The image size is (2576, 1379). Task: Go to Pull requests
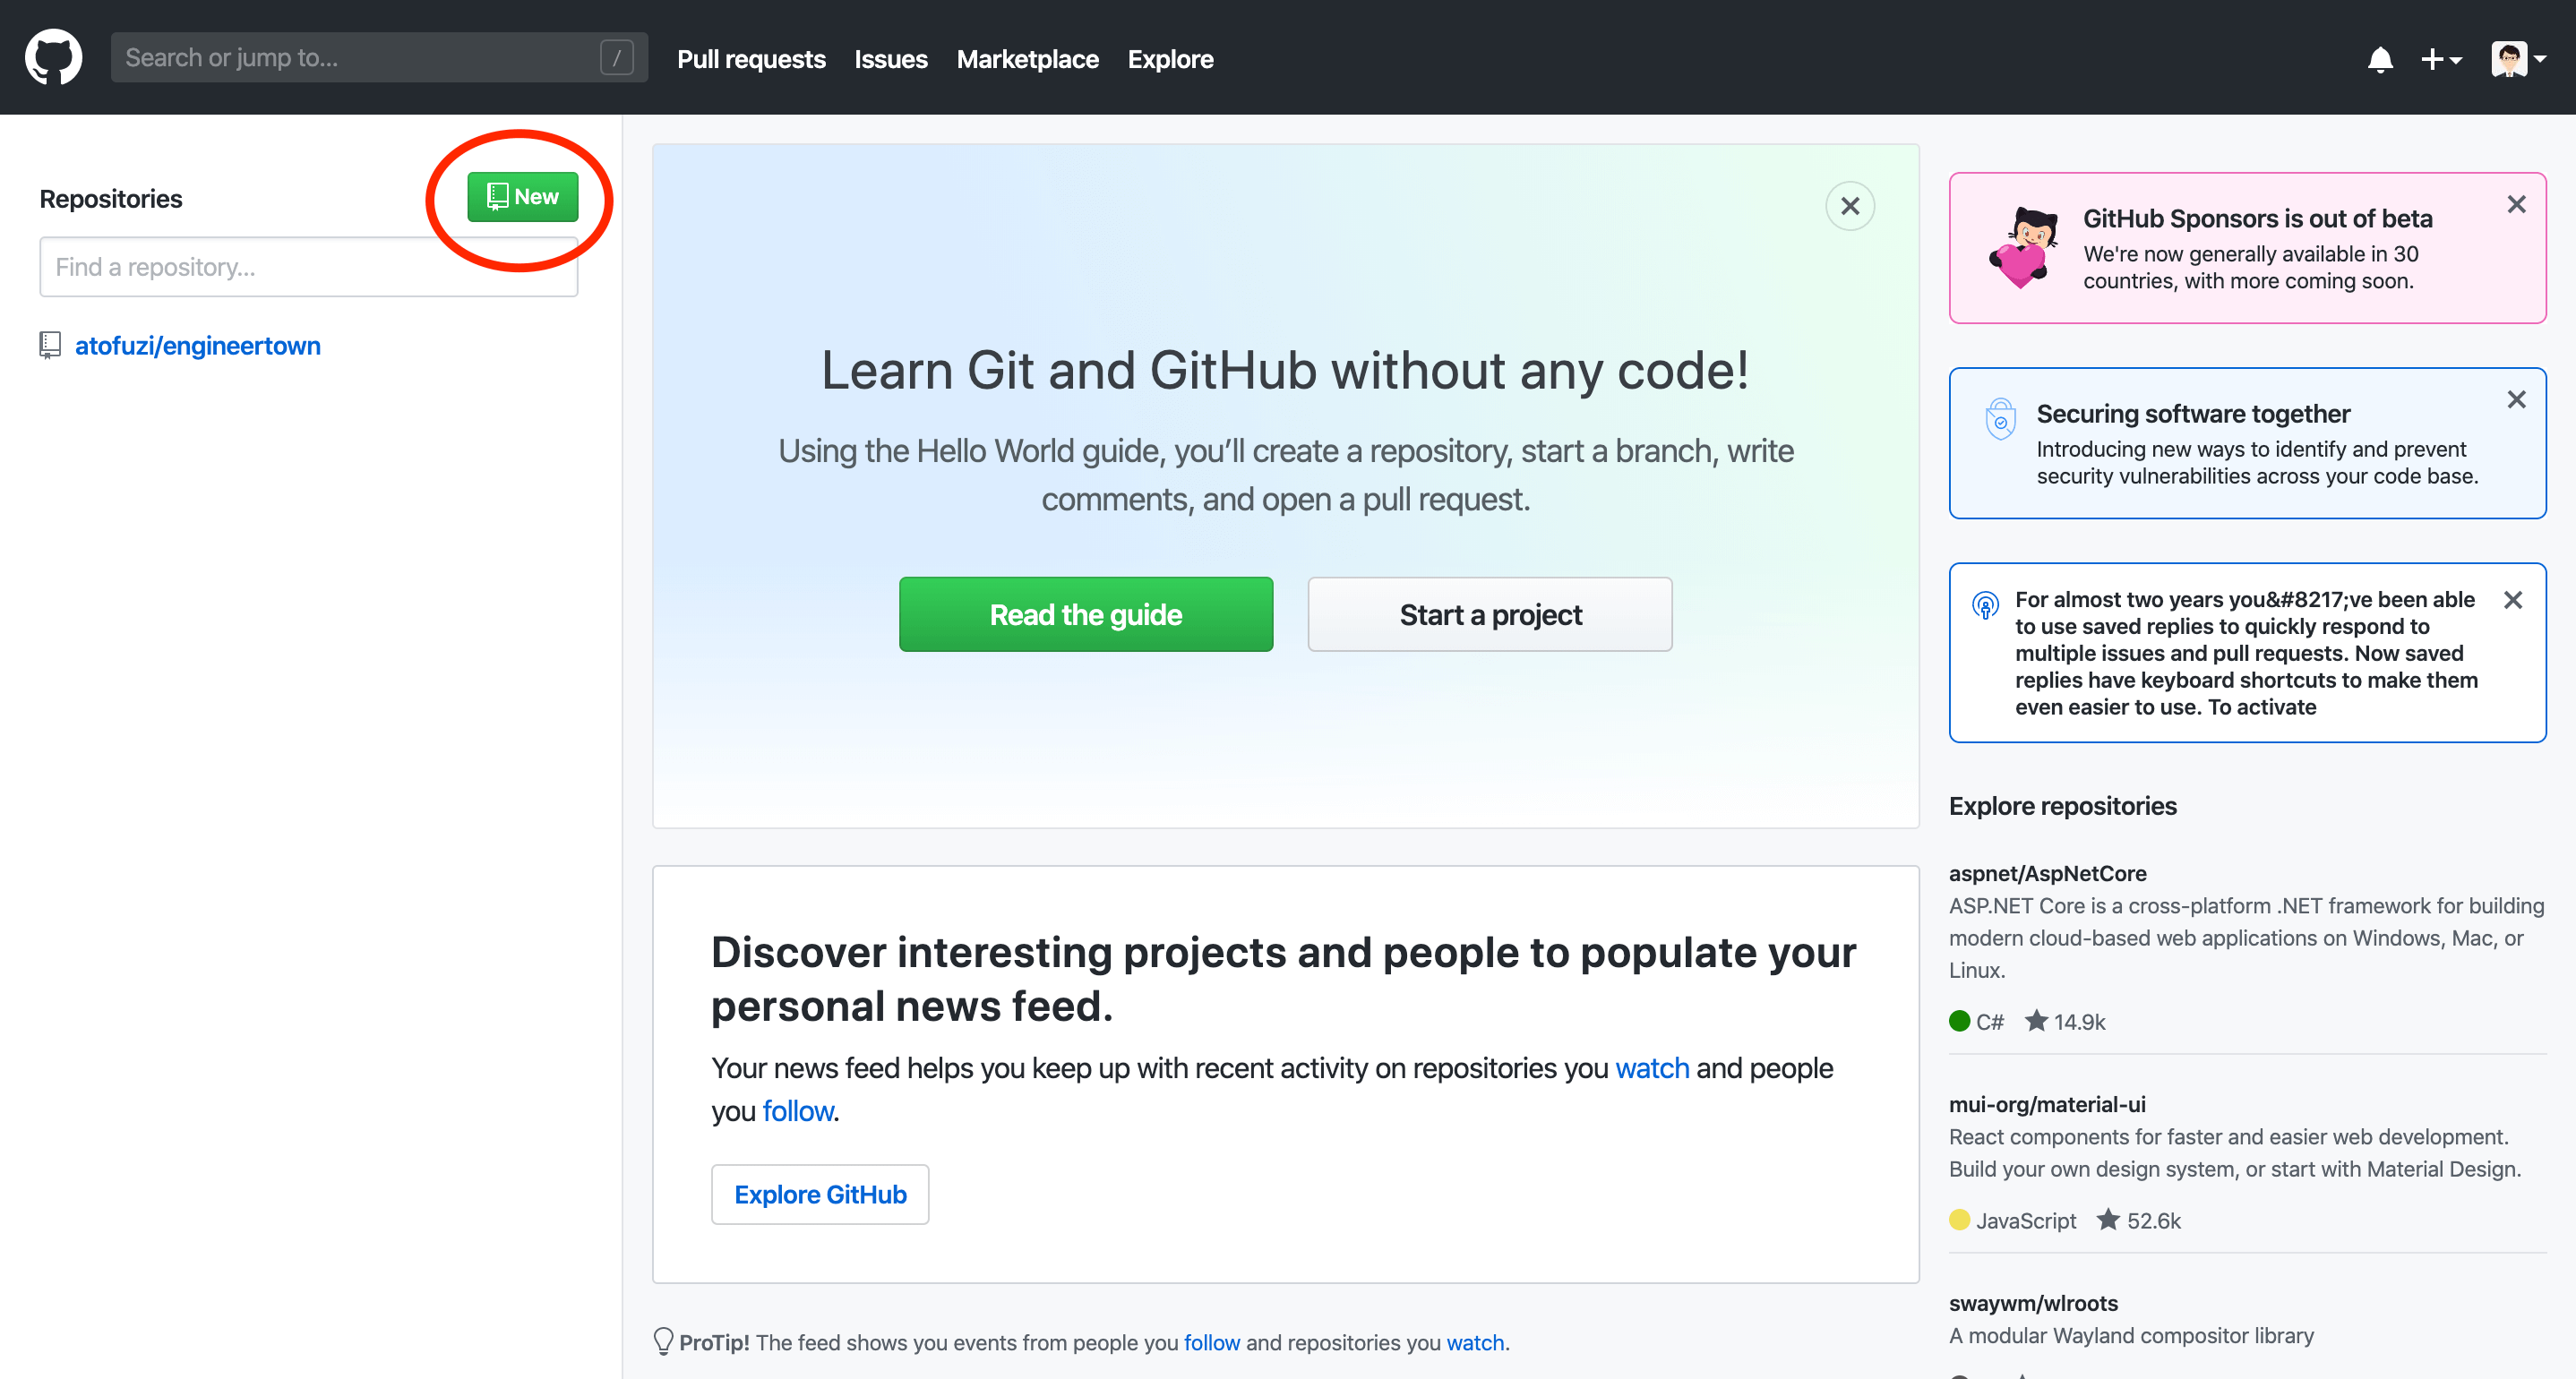pyautogui.click(x=751, y=59)
